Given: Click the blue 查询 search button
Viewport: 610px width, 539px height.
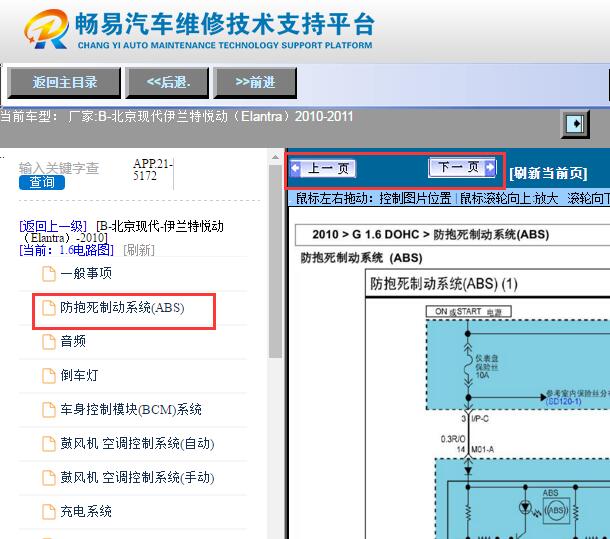Looking at the screenshot, I should [x=42, y=182].
